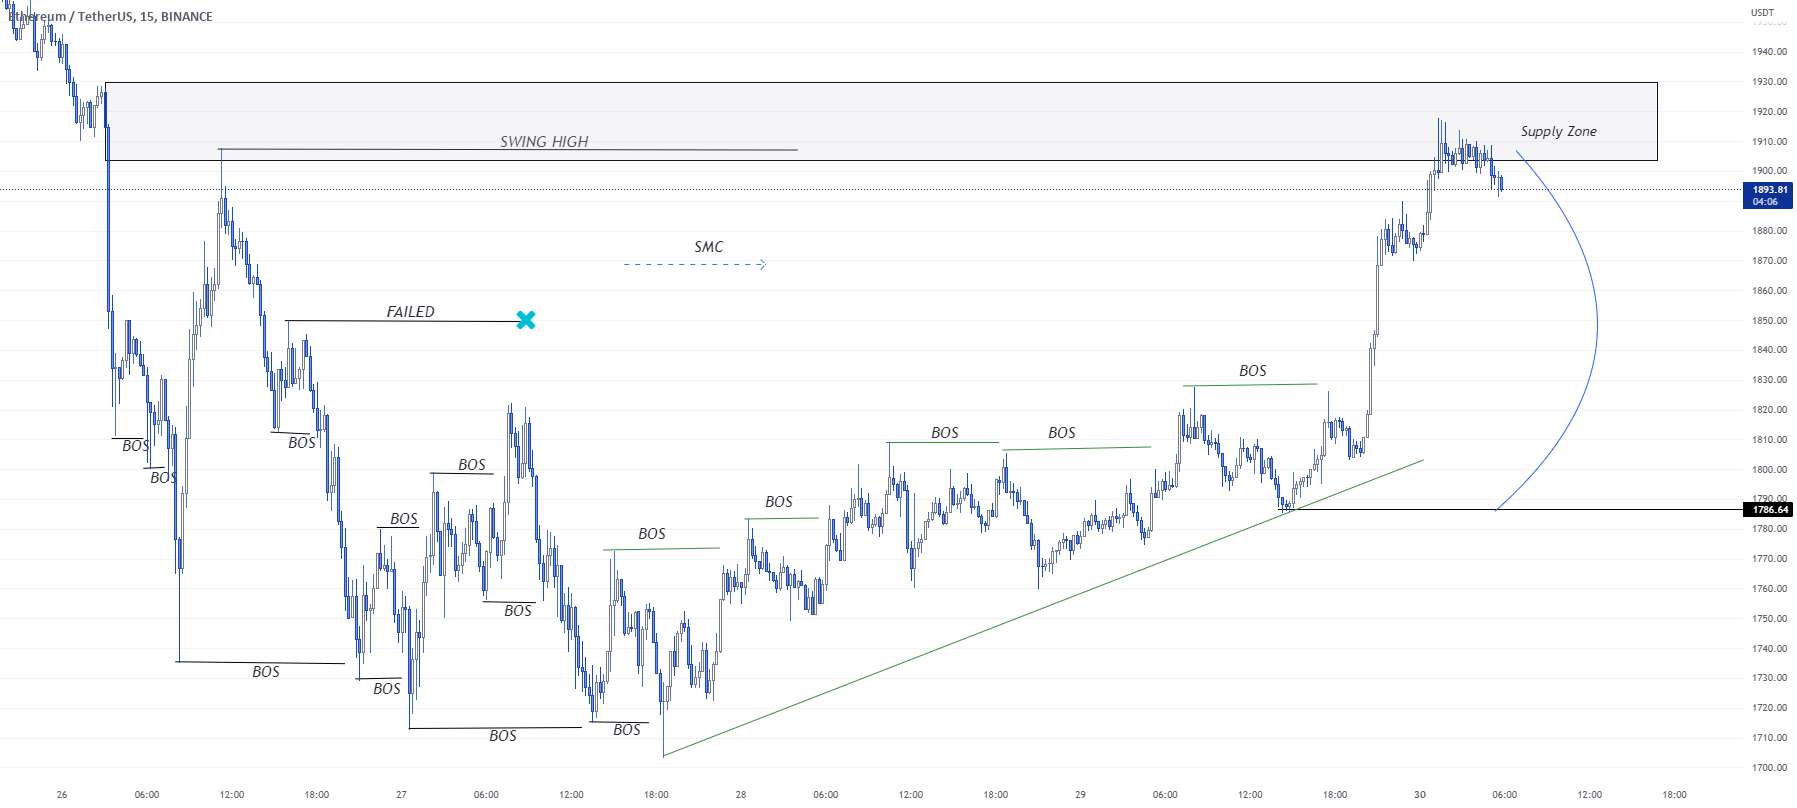Image resolution: width=1797 pixels, height=808 pixels.
Task: Click the Supply Zone text label
Action: tap(1558, 132)
